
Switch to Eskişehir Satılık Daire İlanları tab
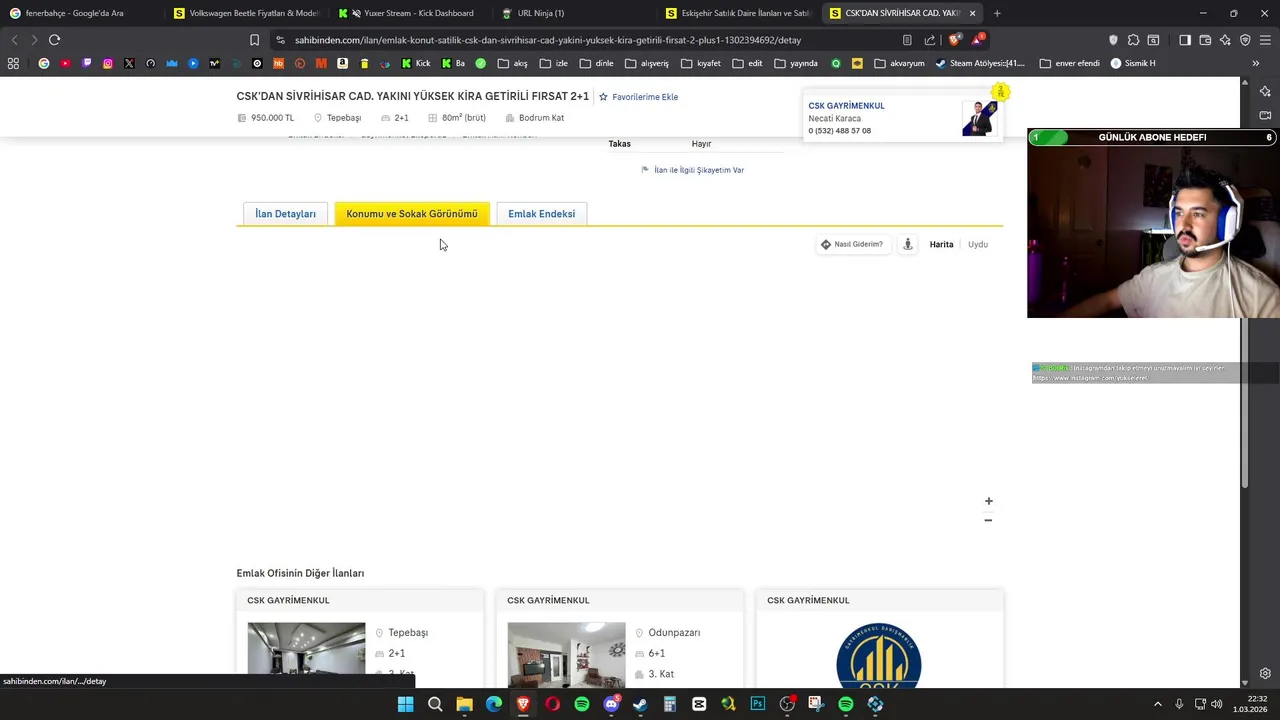[x=740, y=13]
